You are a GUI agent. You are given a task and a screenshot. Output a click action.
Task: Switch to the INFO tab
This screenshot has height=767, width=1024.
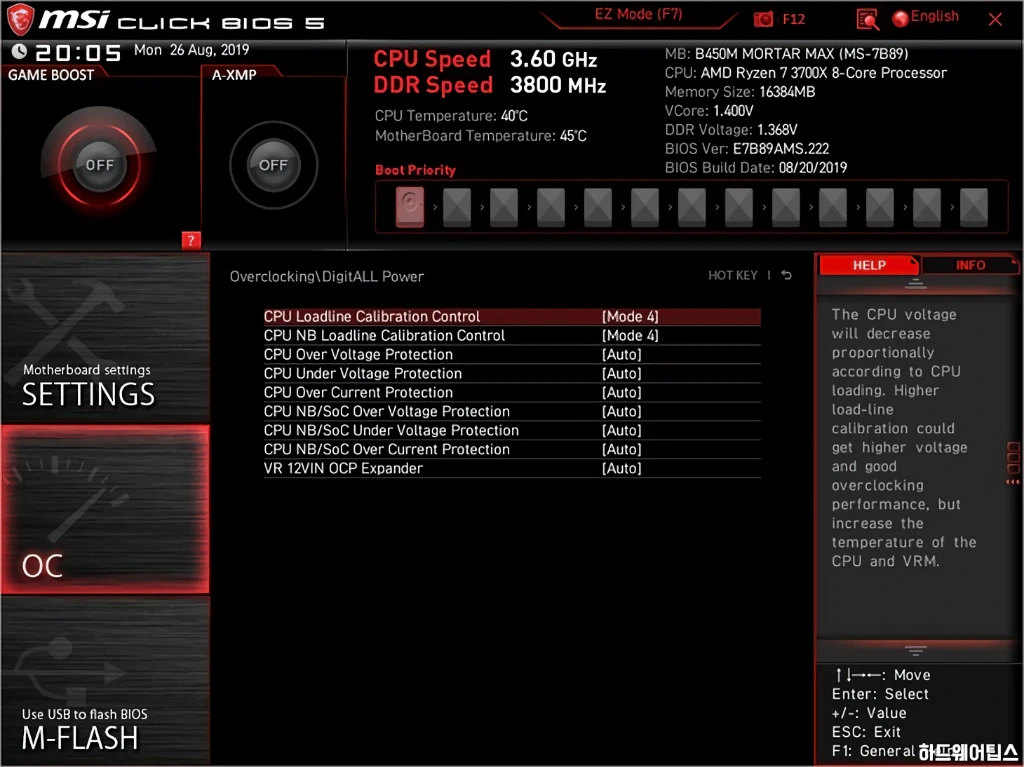coord(970,265)
